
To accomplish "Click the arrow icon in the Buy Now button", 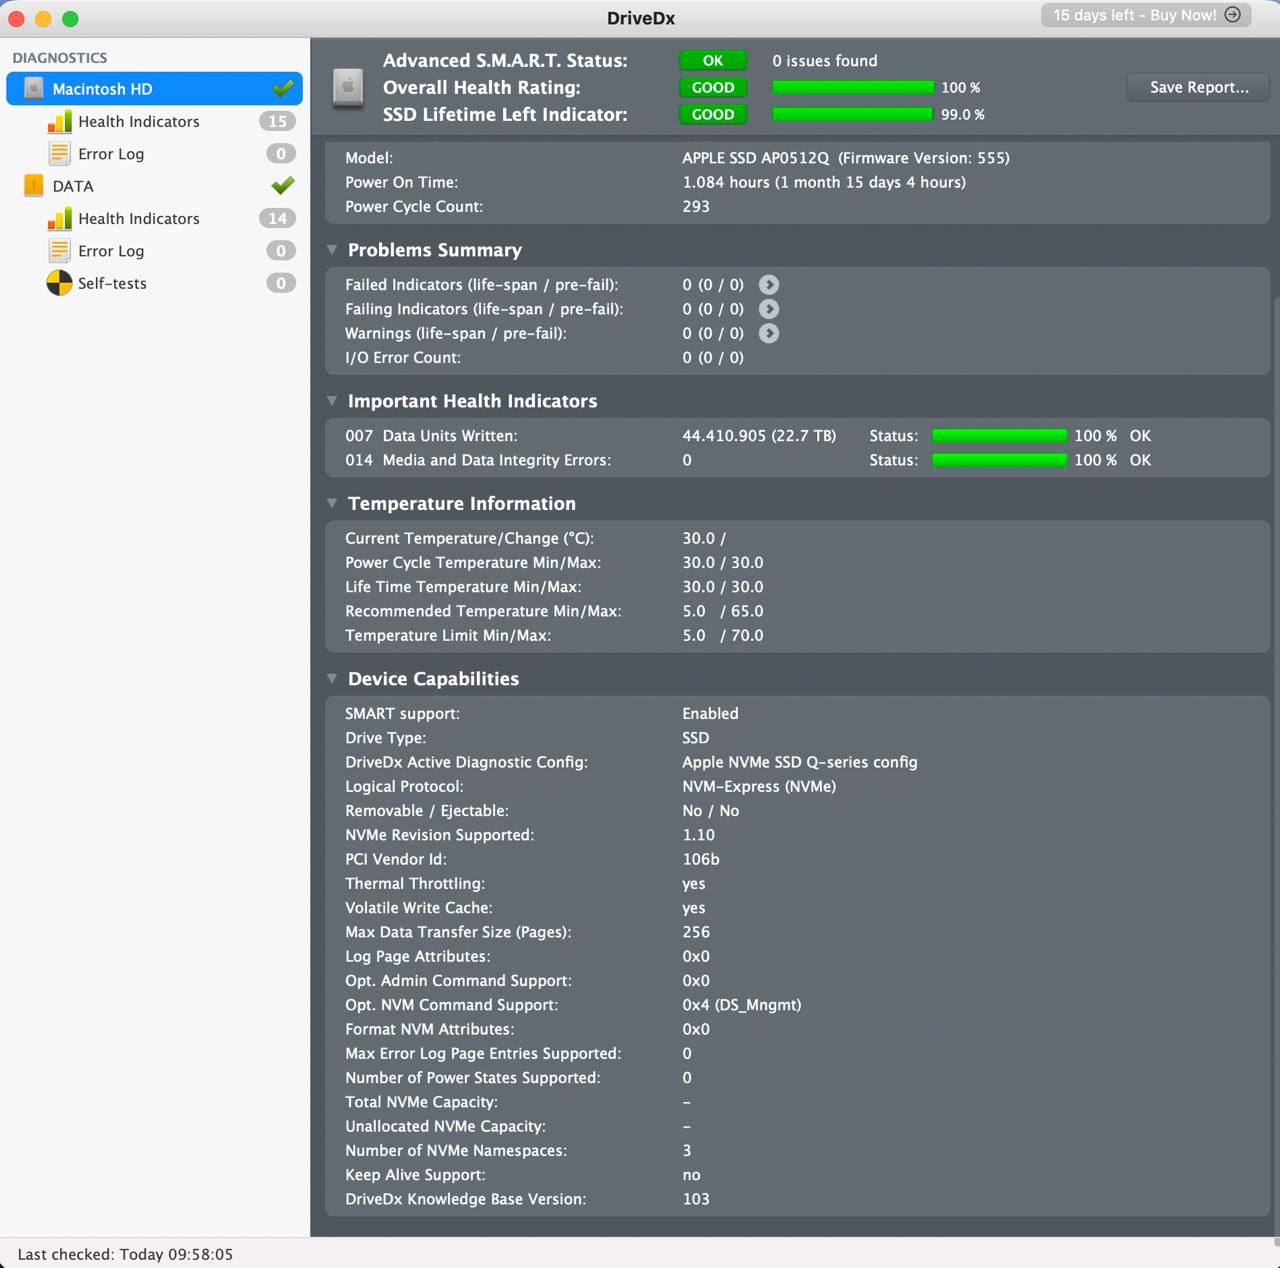I will coord(1233,15).
